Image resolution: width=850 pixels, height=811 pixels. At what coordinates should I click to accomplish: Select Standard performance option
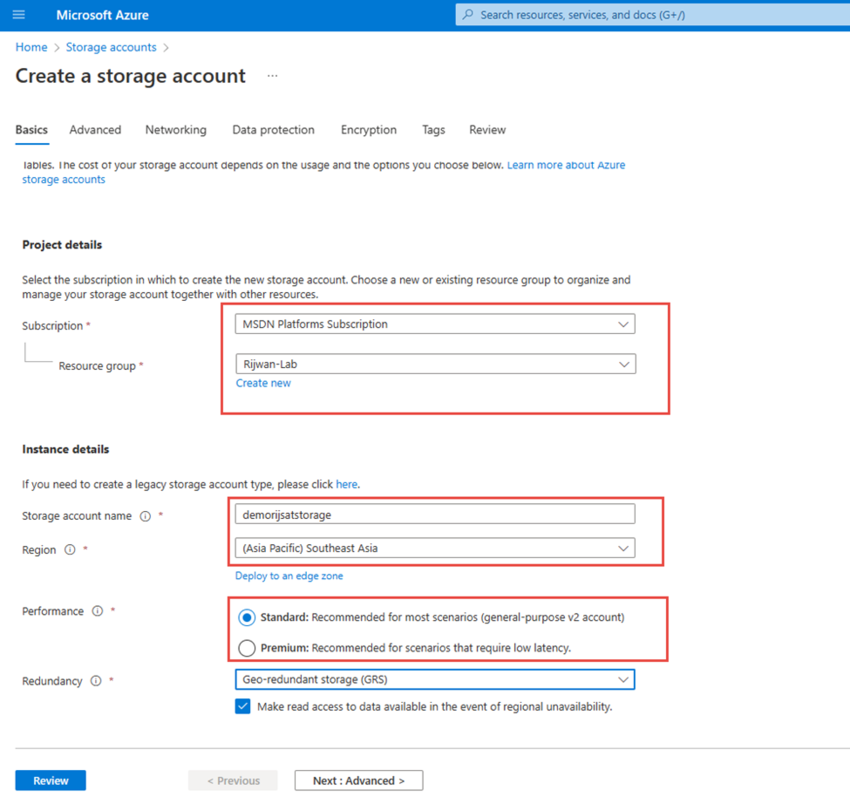tap(247, 617)
